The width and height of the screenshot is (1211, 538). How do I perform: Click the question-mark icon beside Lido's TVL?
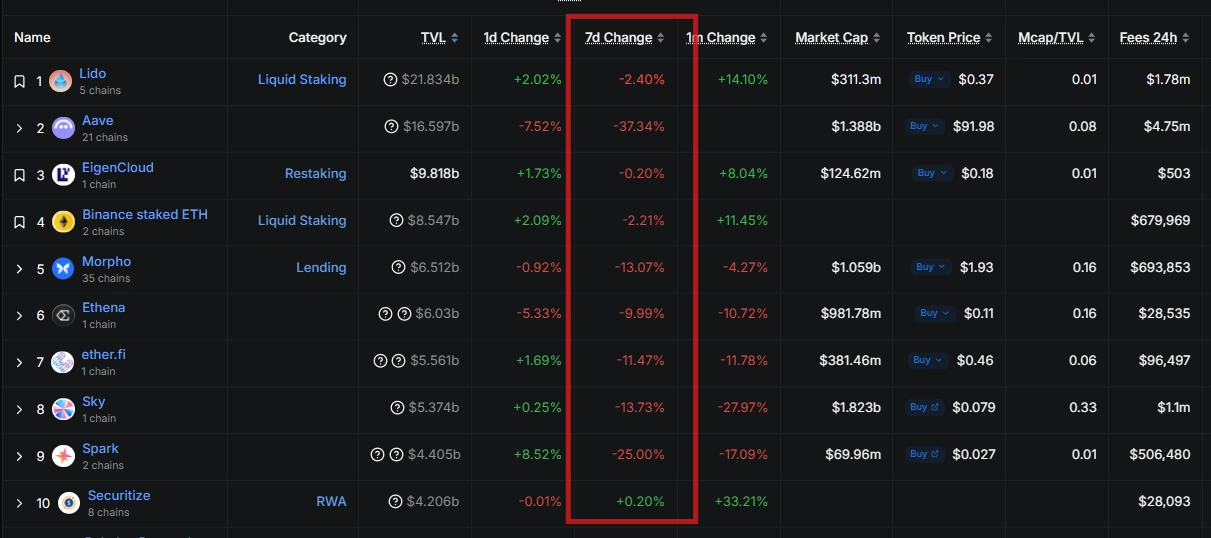pos(391,80)
